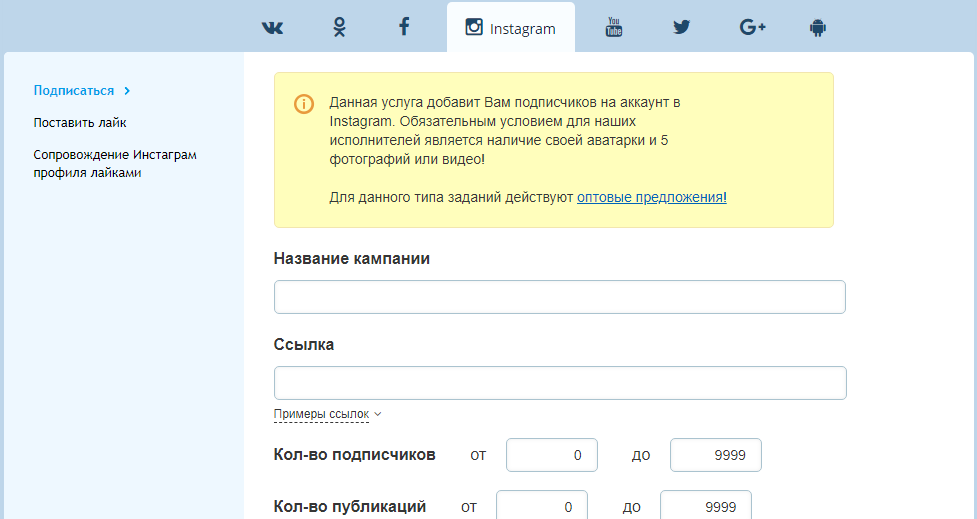Switch to the Twitter bird tab
This screenshot has height=519, width=977.
coord(681,28)
